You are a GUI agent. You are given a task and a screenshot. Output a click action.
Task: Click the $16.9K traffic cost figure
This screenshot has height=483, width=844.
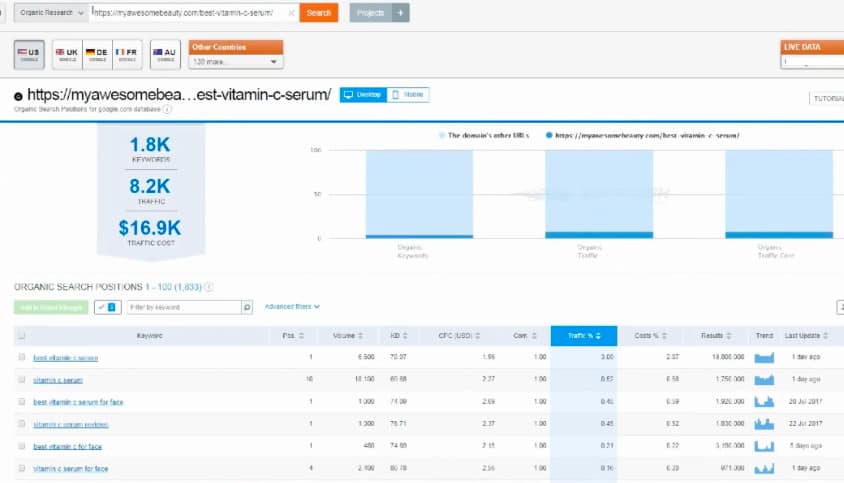pyautogui.click(x=150, y=228)
